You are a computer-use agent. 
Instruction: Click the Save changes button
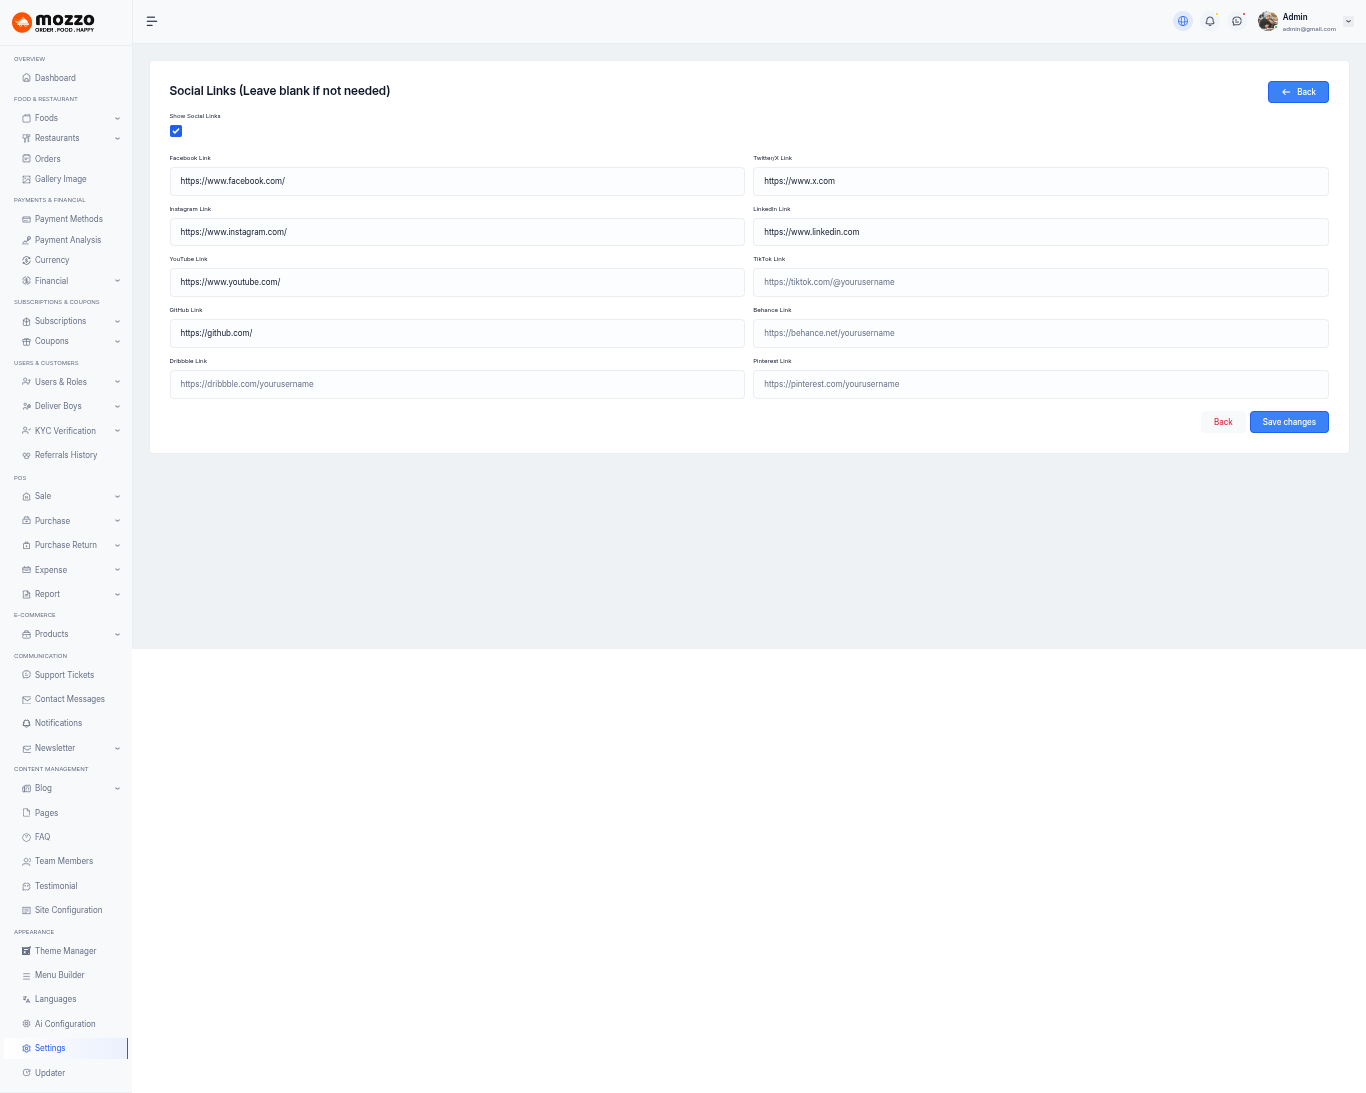pyautogui.click(x=1288, y=422)
